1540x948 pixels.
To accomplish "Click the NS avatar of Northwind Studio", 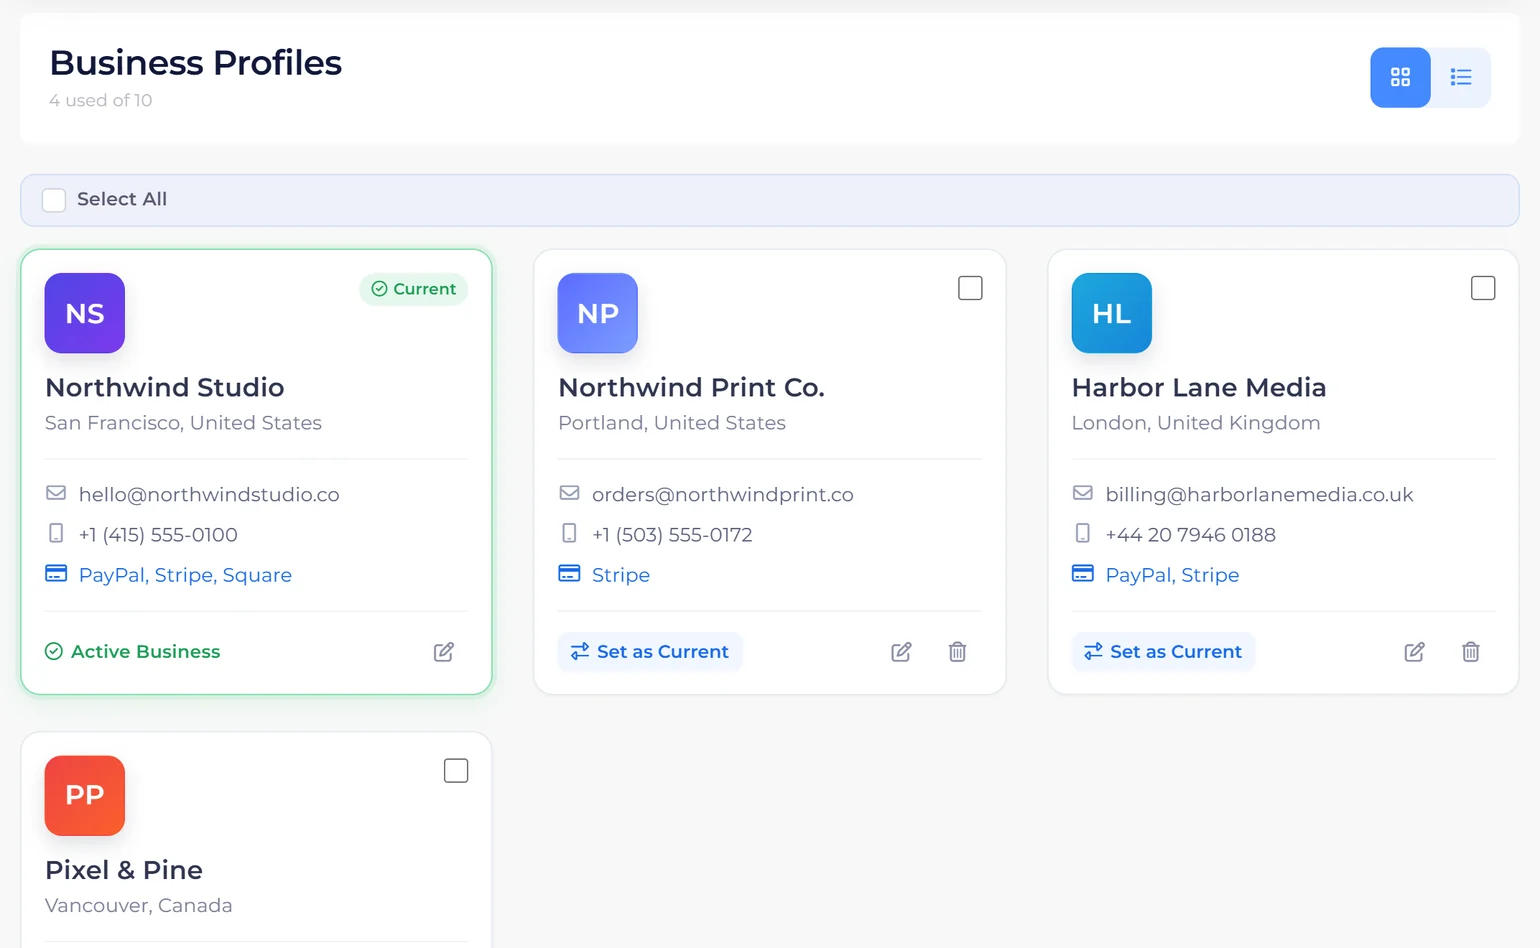I will click(85, 313).
